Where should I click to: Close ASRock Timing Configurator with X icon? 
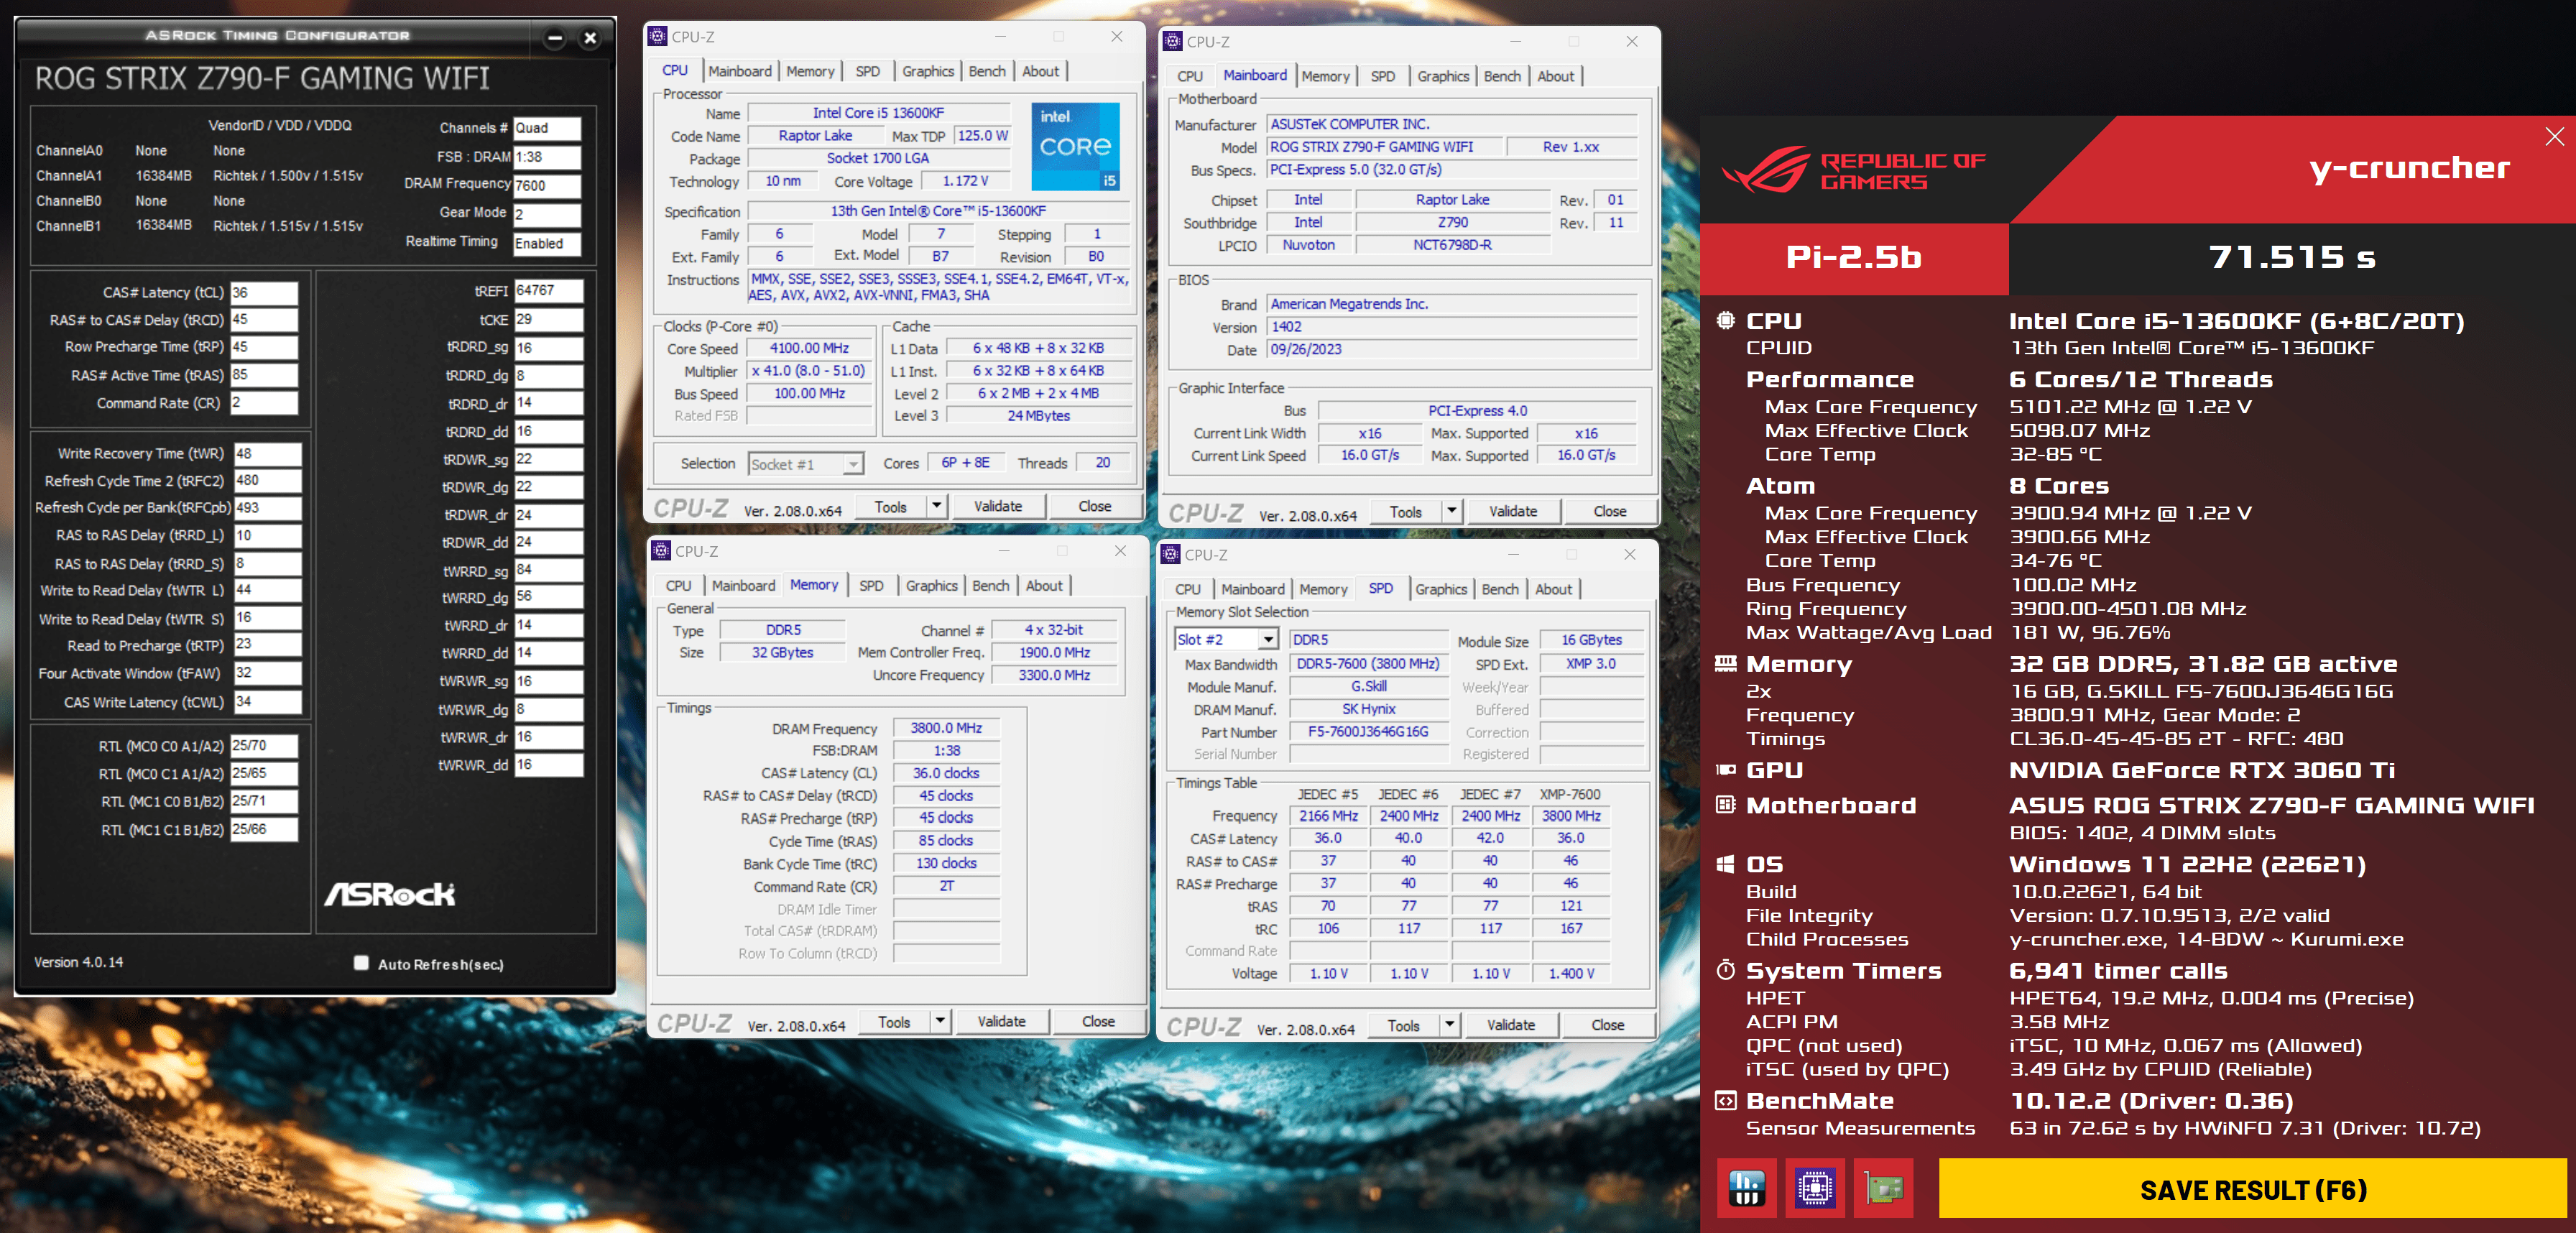[590, 39]
